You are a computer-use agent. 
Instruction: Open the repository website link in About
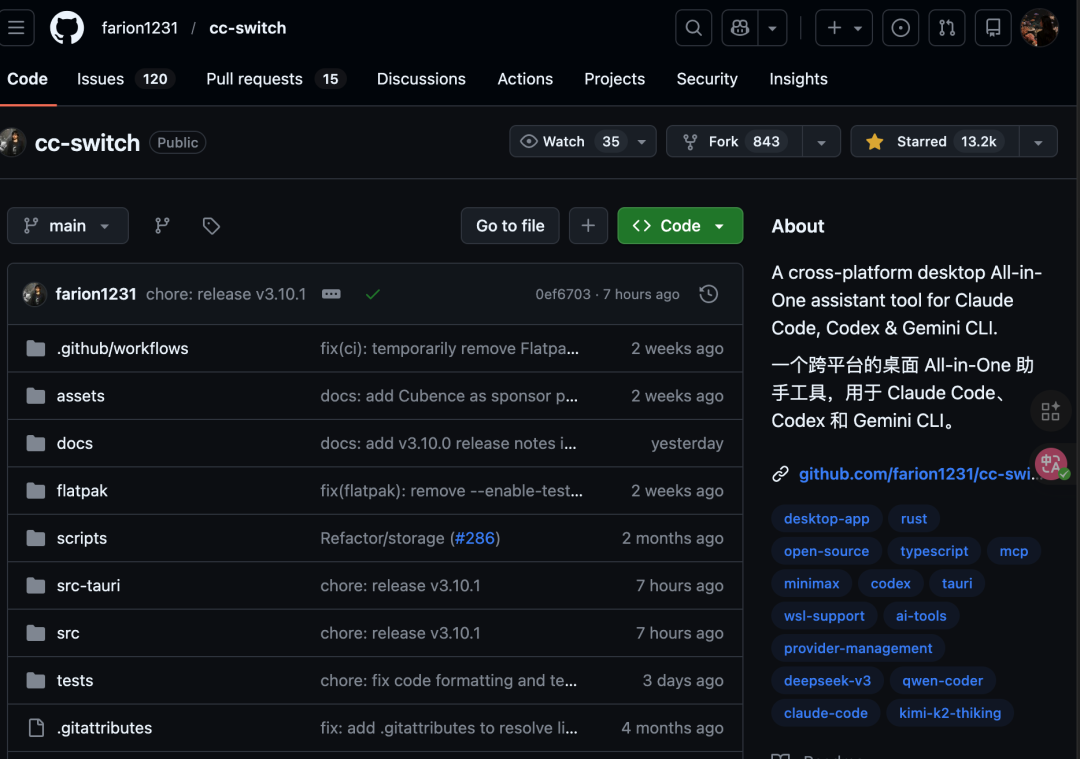920,474
